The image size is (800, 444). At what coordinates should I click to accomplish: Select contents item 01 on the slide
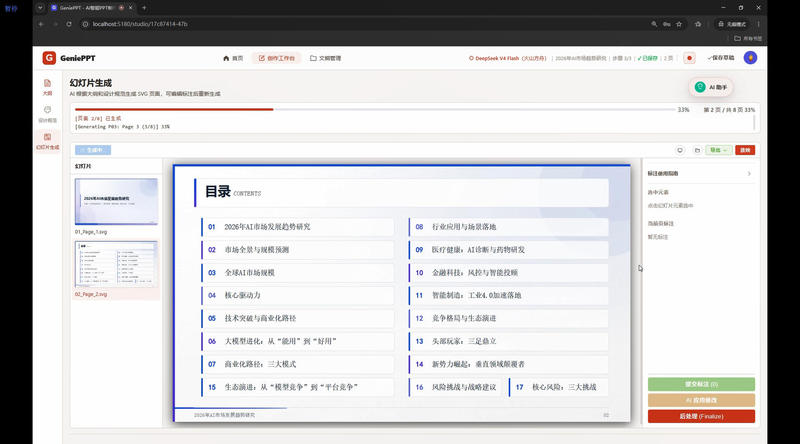tap(297, 227)
